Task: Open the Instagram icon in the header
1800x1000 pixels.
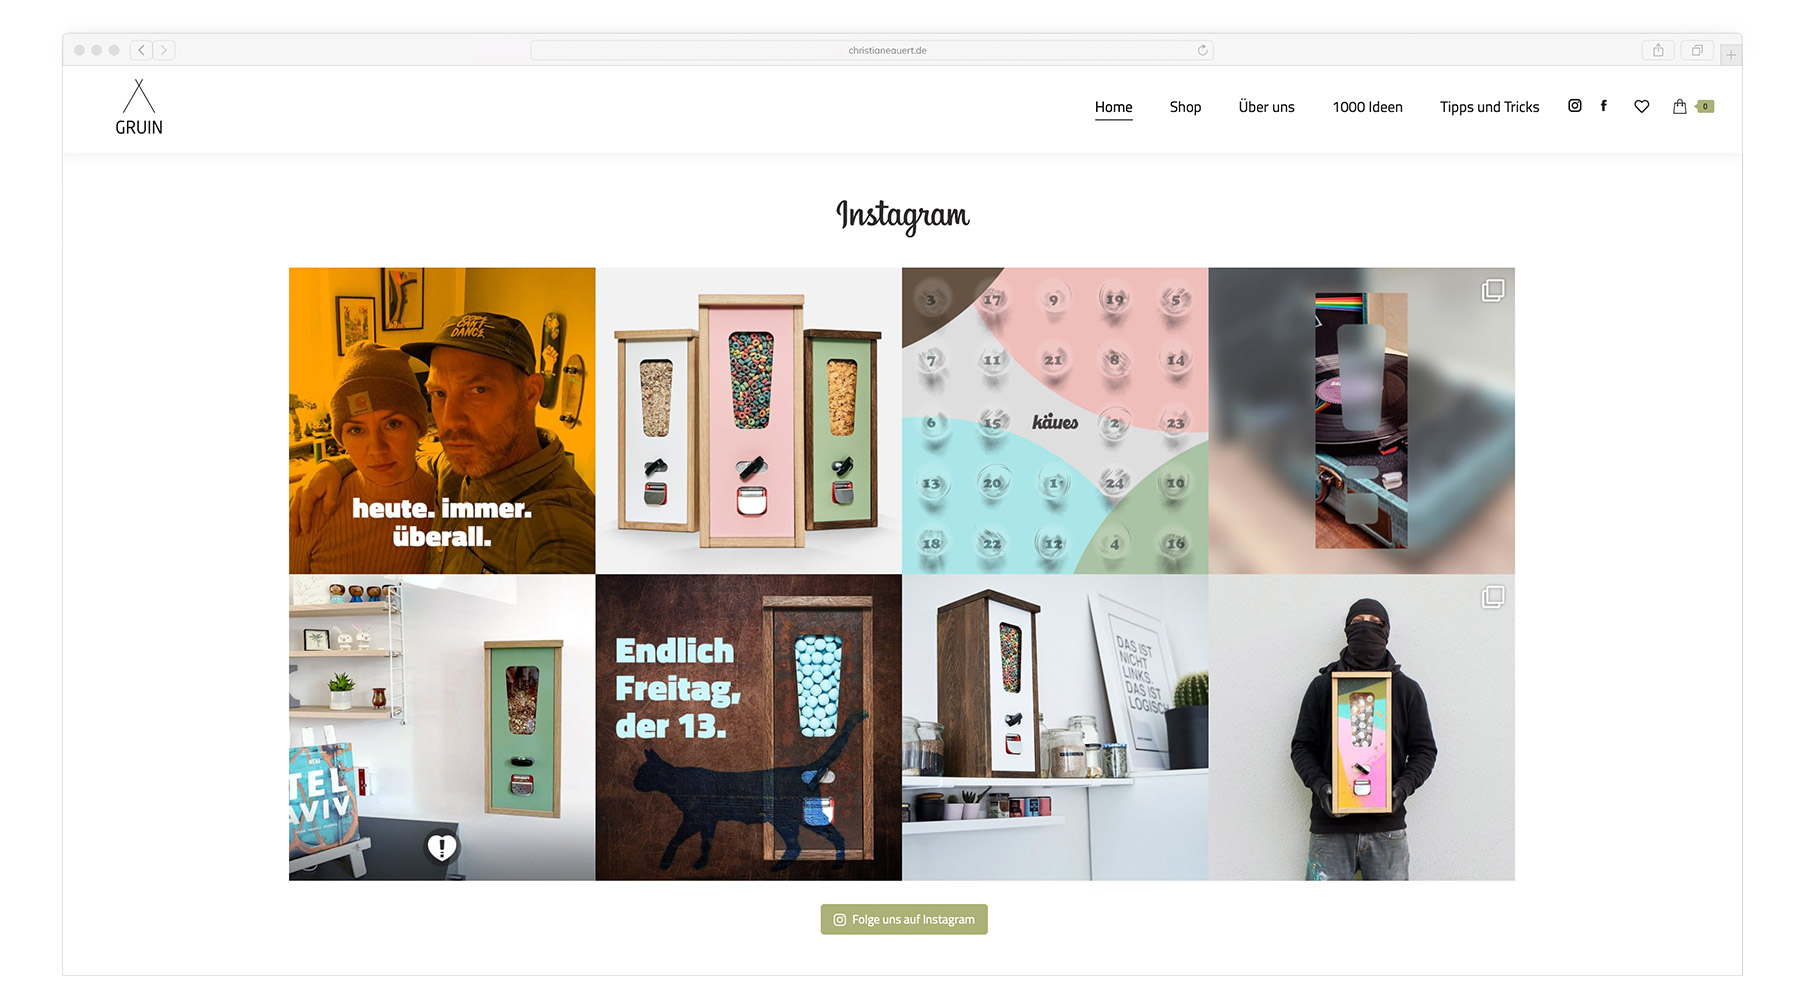Action: 1575,106
